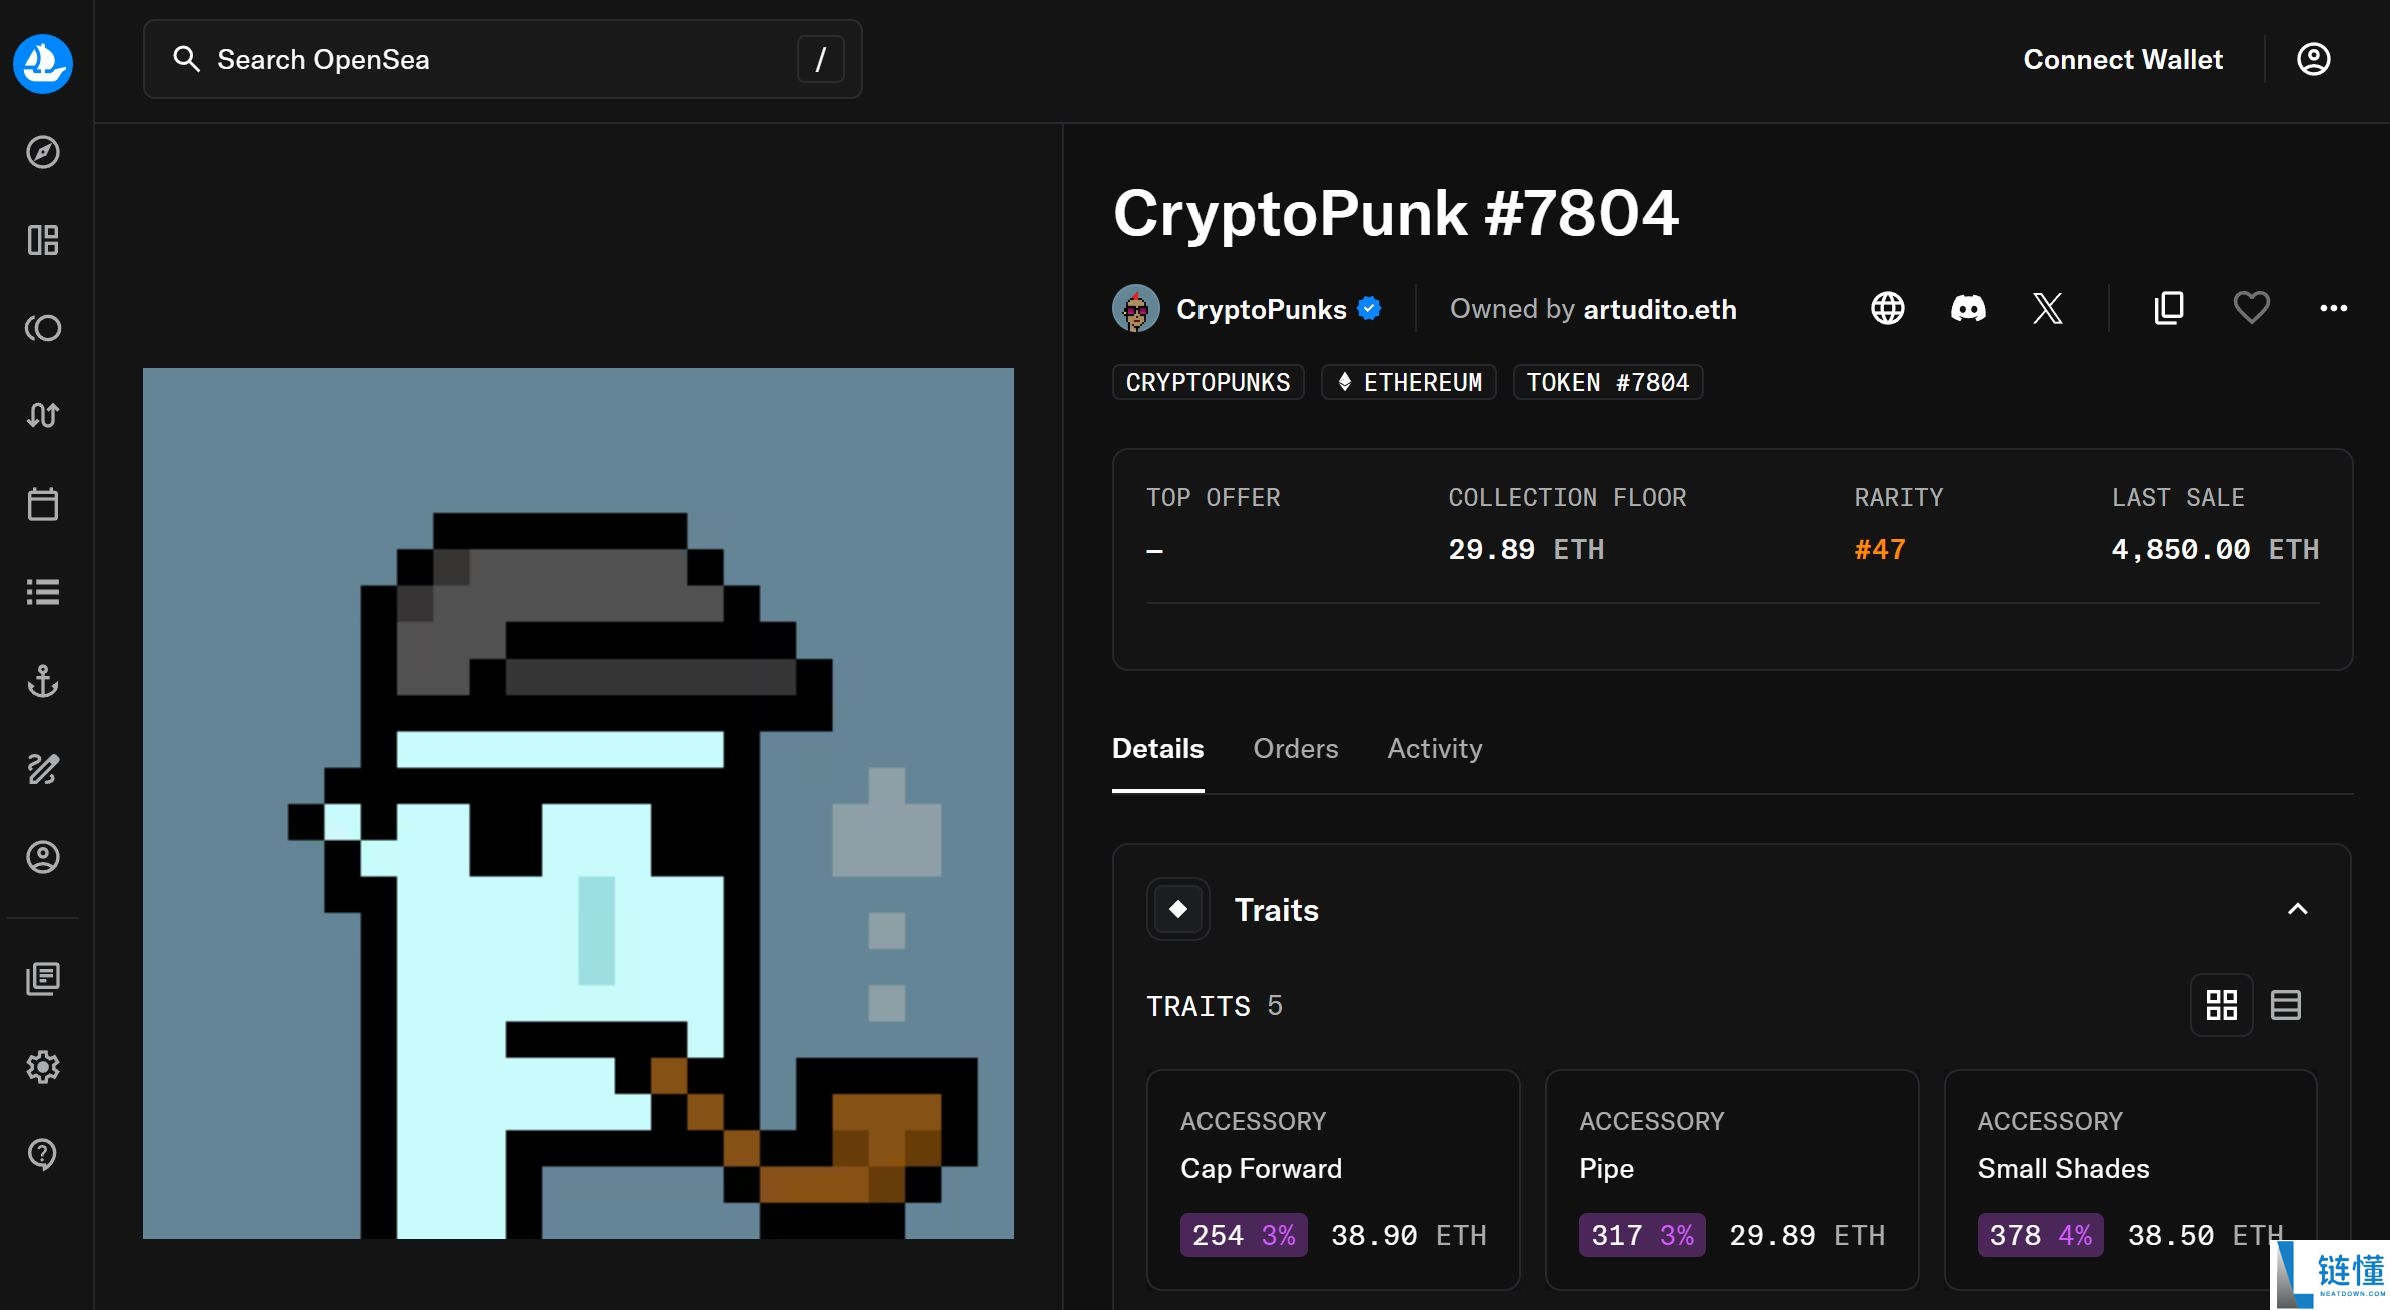
Task: Switch to the Orders tab
Action: 1296,749
